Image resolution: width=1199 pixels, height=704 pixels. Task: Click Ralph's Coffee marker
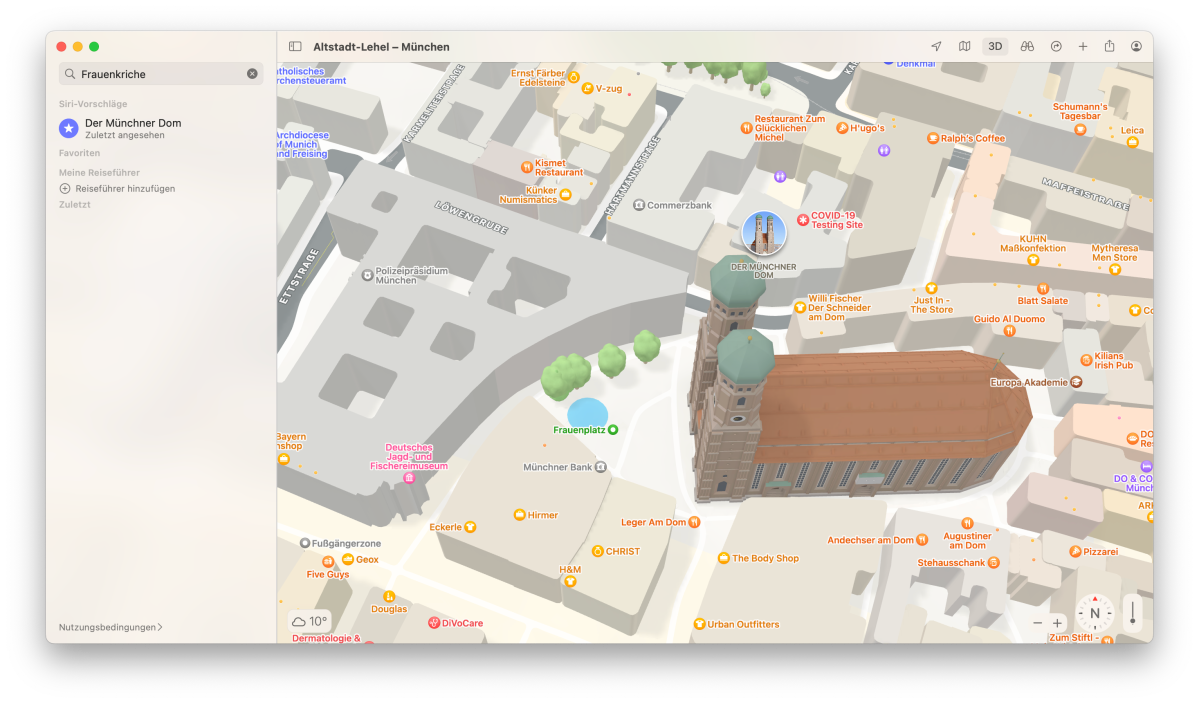933,138
